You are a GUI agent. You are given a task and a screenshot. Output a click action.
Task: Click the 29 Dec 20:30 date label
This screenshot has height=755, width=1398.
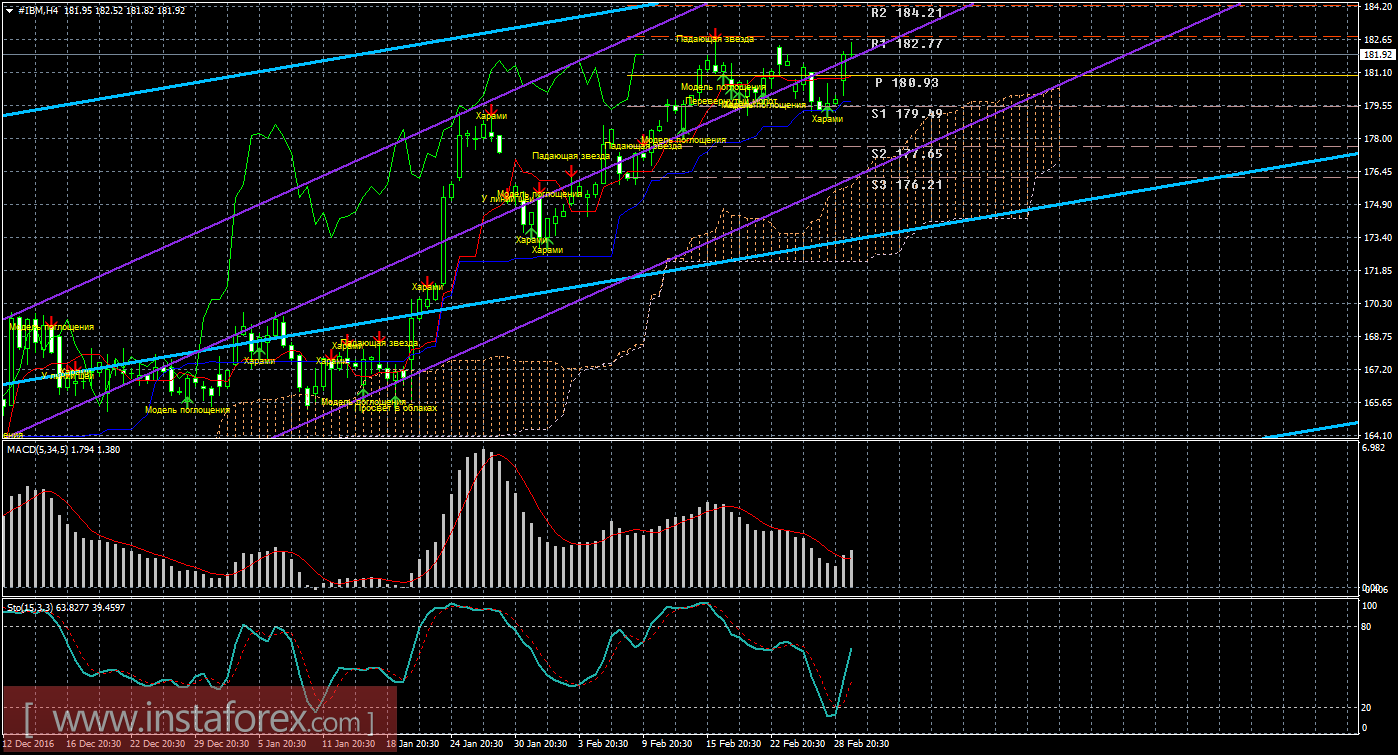coord(220,745)
